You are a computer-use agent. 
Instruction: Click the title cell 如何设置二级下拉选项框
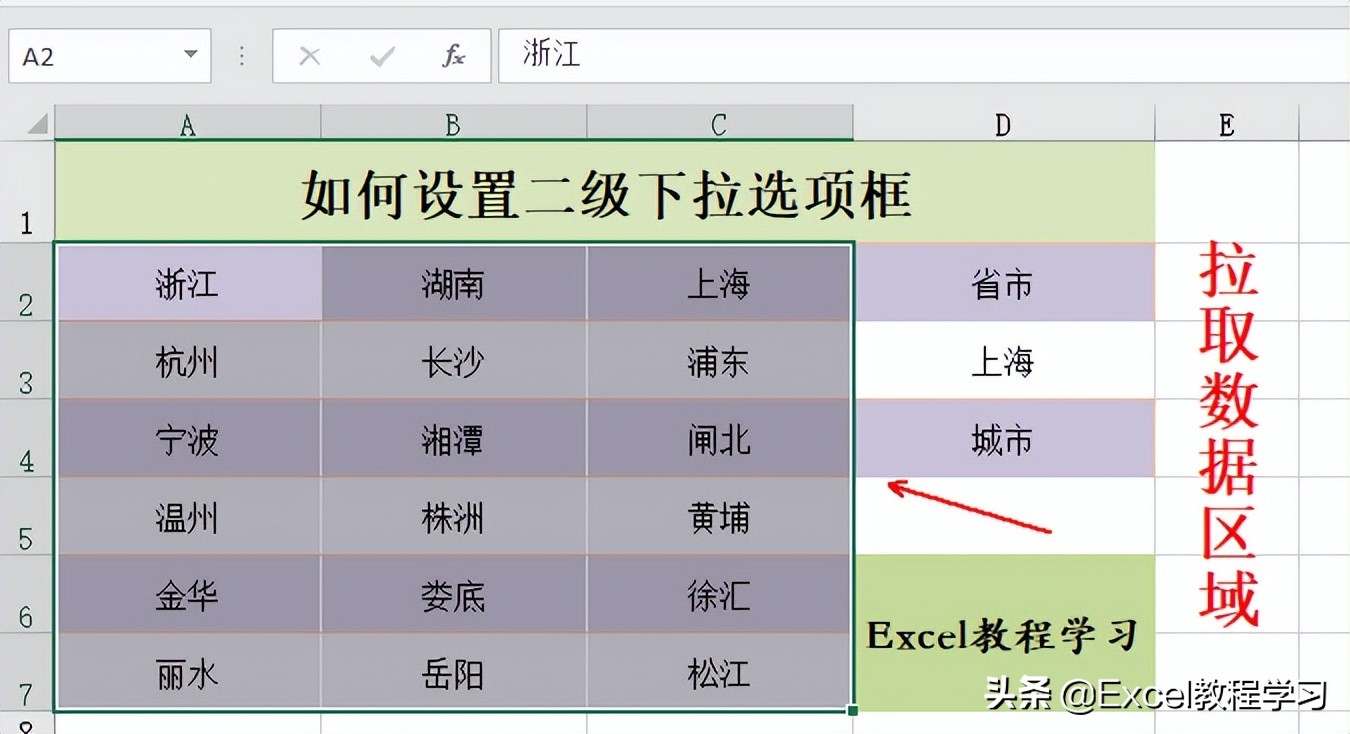[x=604, y=191]
